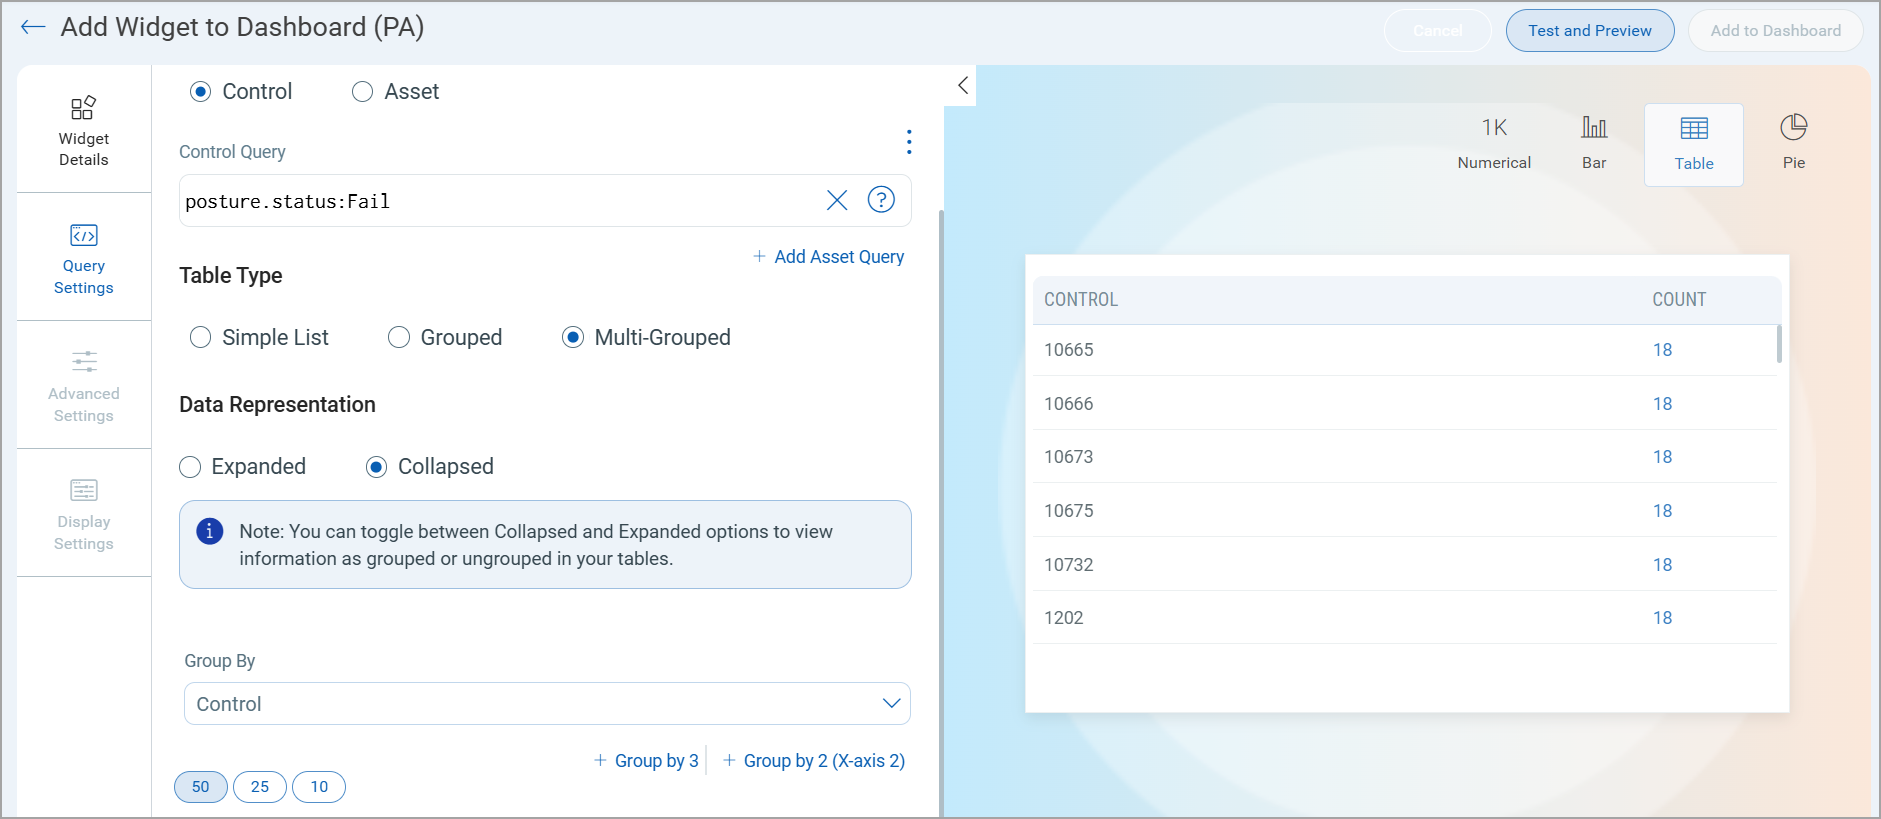This screenshot has width=1881, height=819.
Task: Switch to Numerical widget type
Action: coord(1494,144)
